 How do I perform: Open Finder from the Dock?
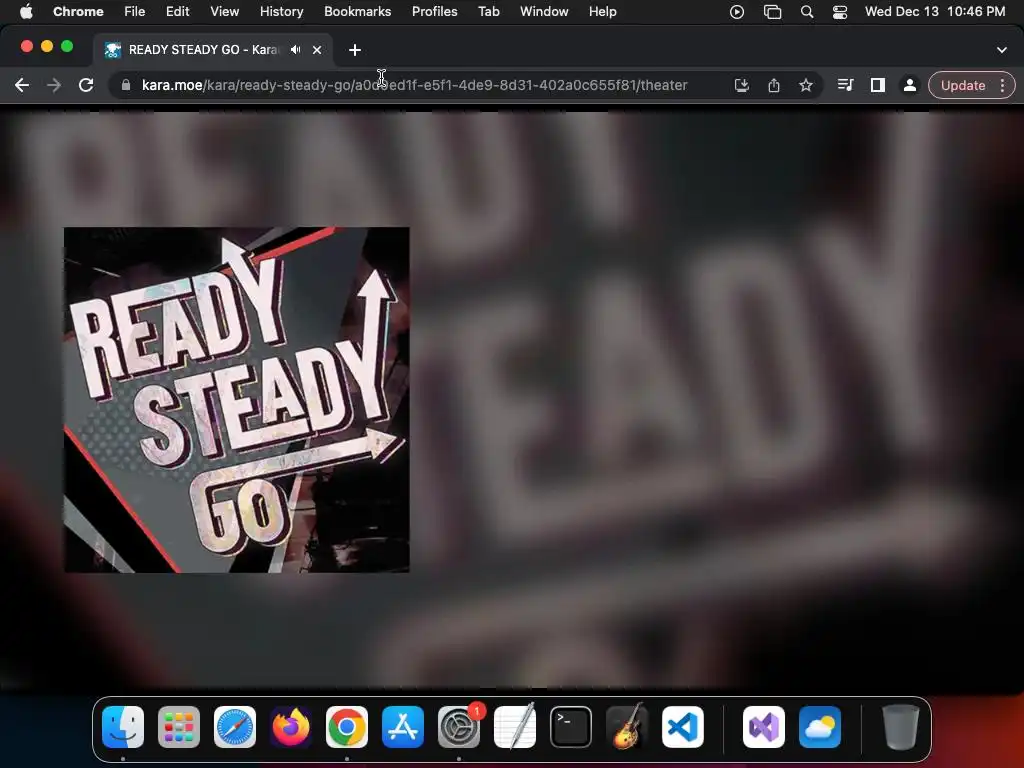[x=123, y=727]
